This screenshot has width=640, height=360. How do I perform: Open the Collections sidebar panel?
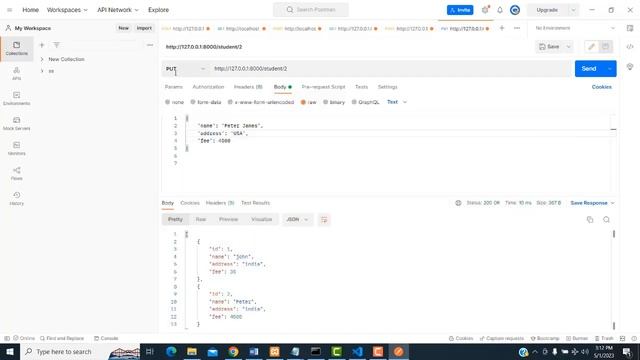coord(17,48)
